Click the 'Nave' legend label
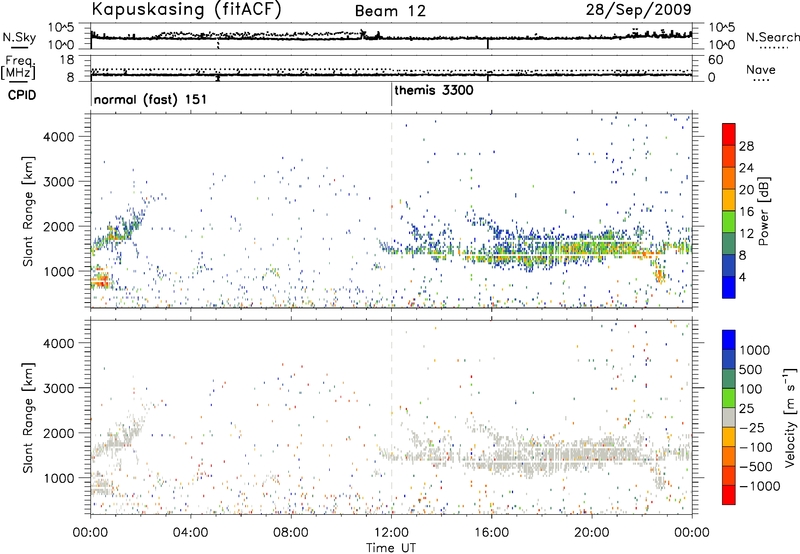This screenshot has height=554, width=800. (760, 69)
